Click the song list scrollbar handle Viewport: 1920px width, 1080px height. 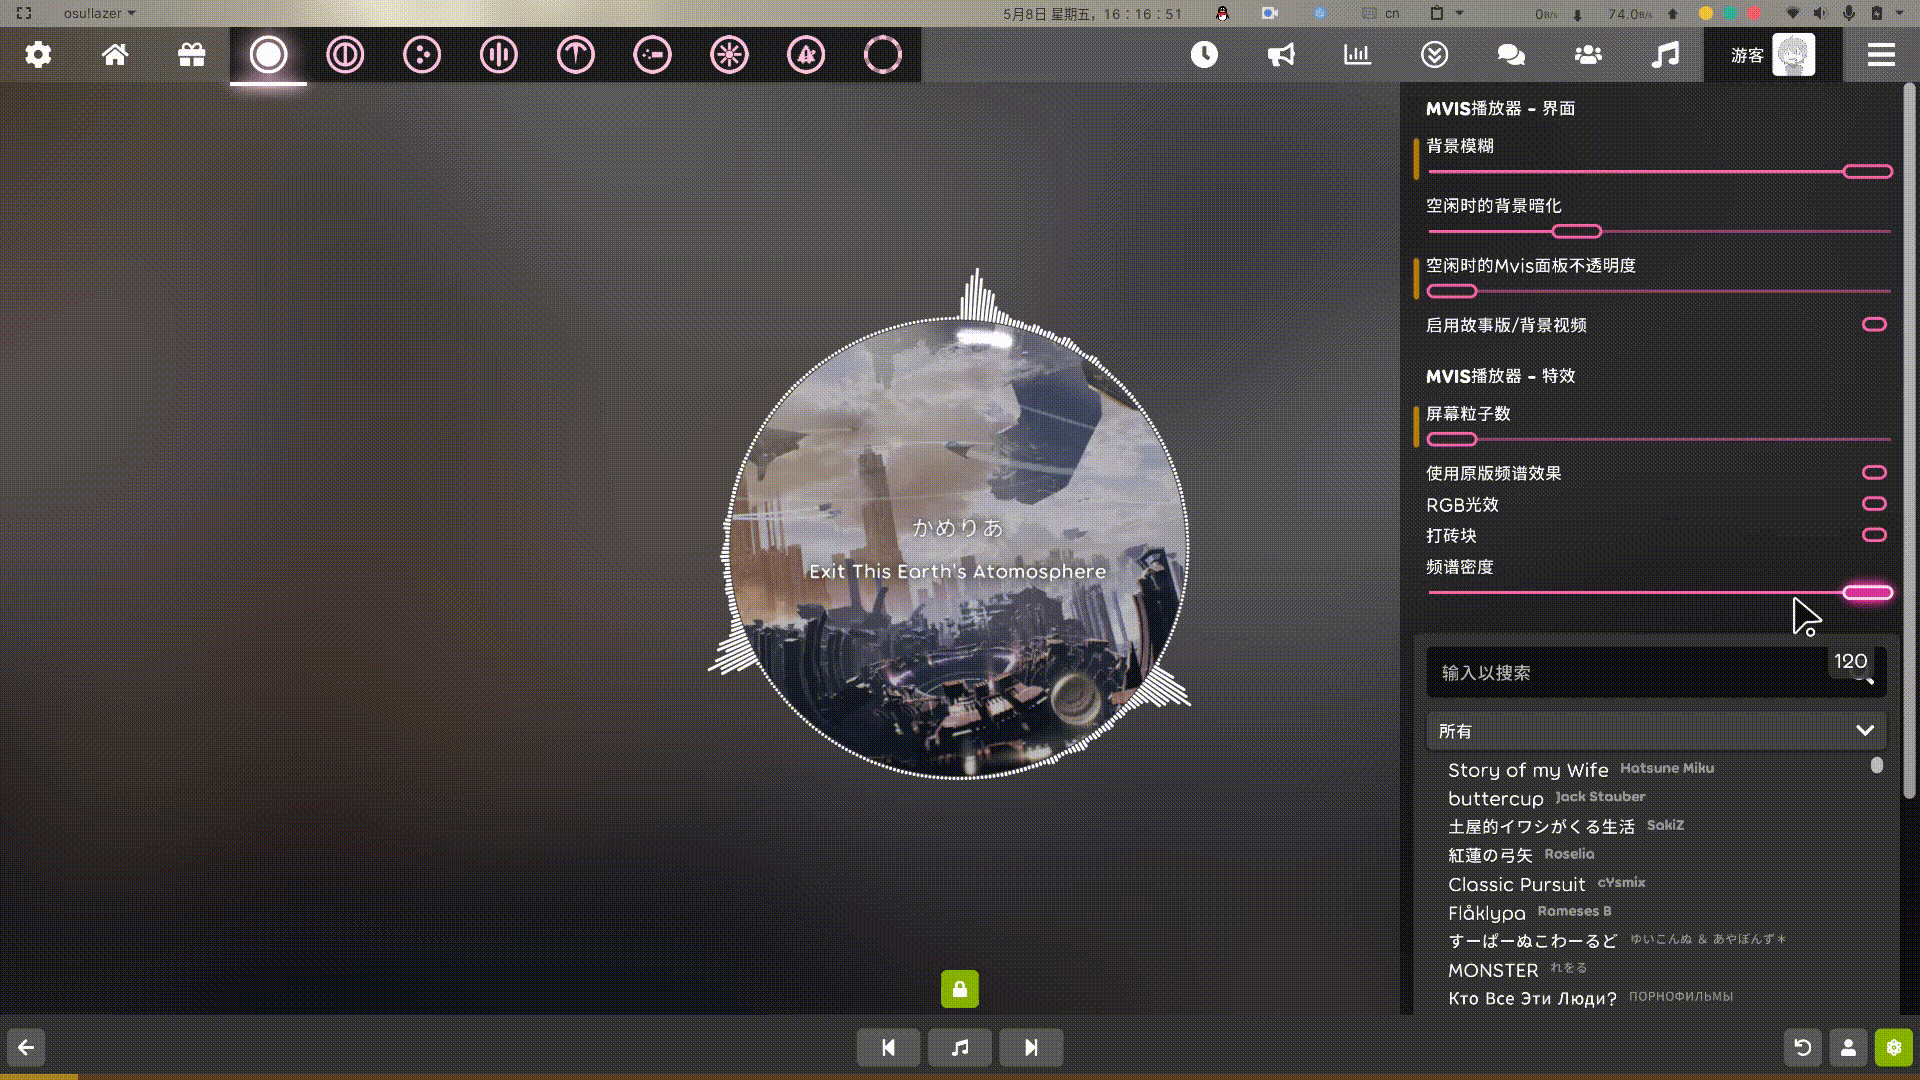pyautogui.click(x=1877, y=765)
